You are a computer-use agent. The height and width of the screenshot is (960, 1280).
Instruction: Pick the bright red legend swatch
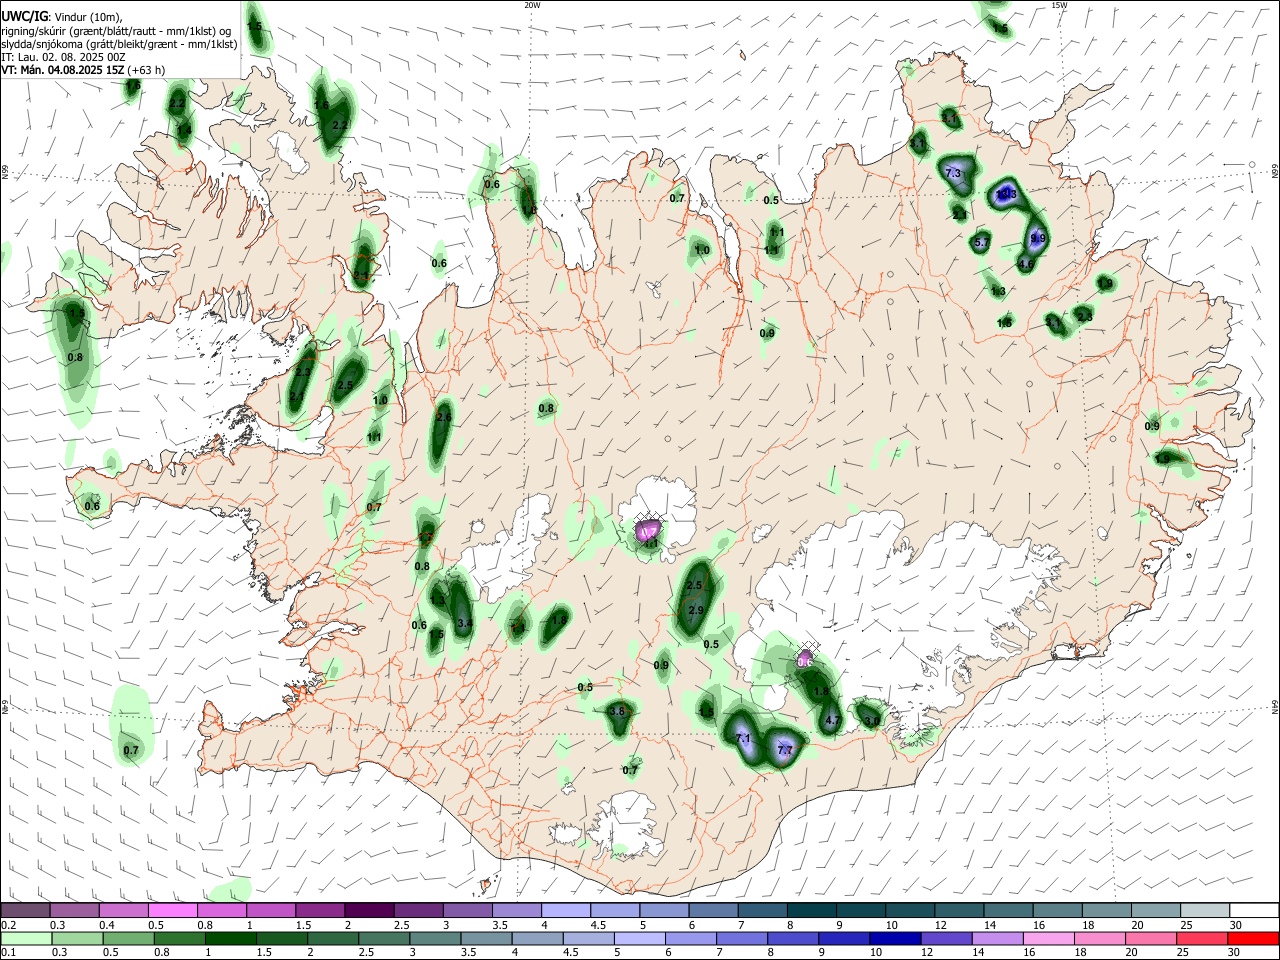(1255, 939)
